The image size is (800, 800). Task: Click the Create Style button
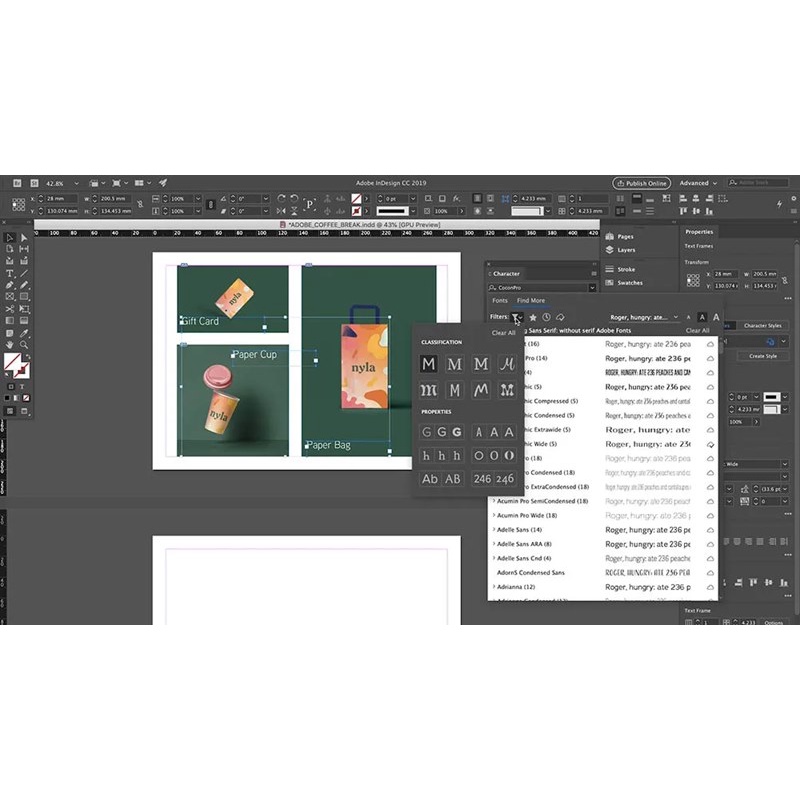[763, 356]
